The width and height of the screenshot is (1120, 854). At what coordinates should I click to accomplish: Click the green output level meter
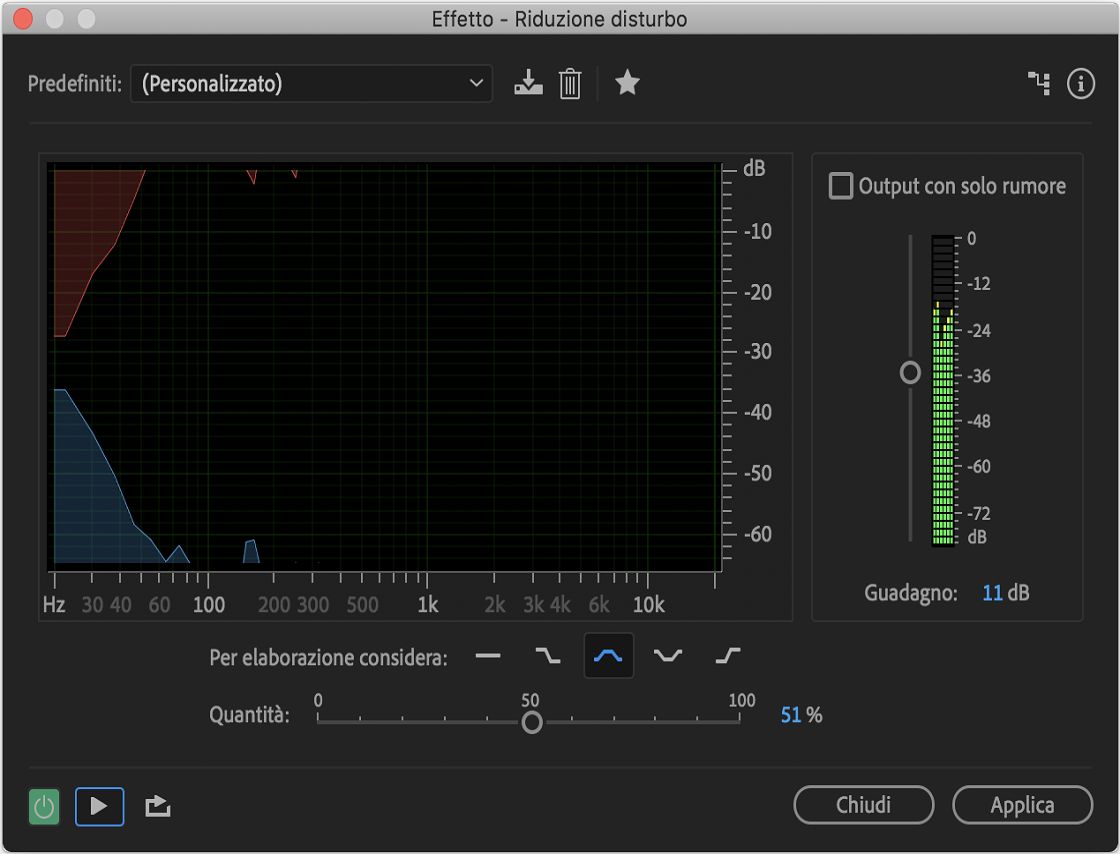point(943,391)
